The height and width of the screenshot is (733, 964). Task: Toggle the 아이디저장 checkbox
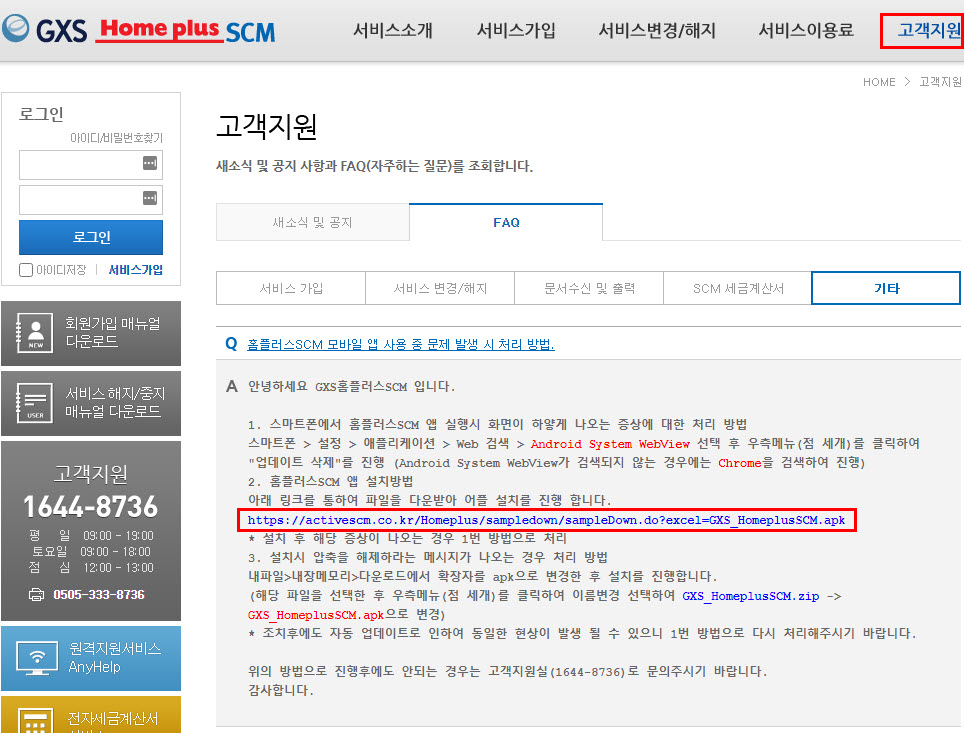(x=26, y=270)
